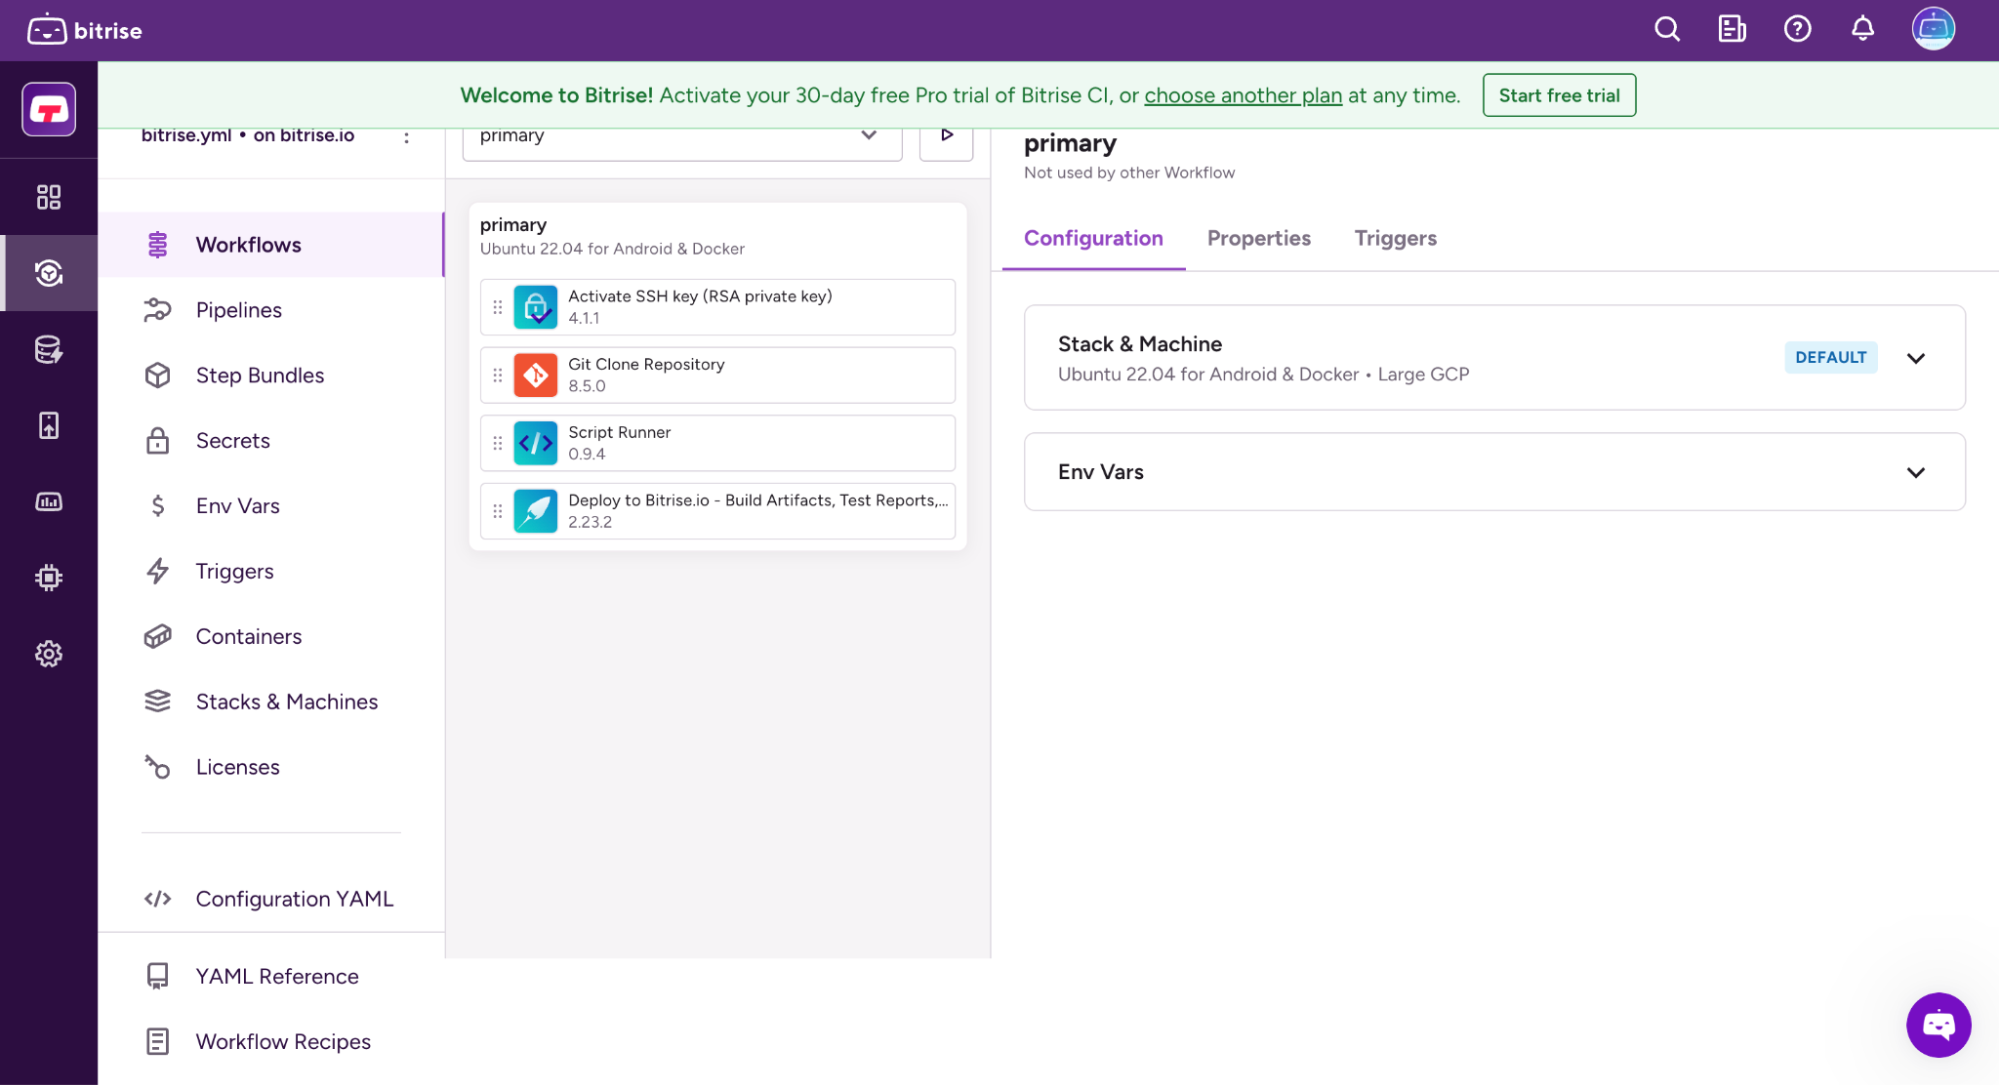Expand the Env Vars section

pyautogui.click(x=1915, y=472)
